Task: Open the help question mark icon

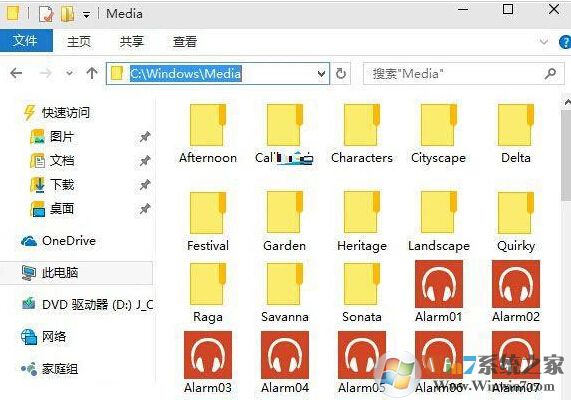Action: coord(564,42)
